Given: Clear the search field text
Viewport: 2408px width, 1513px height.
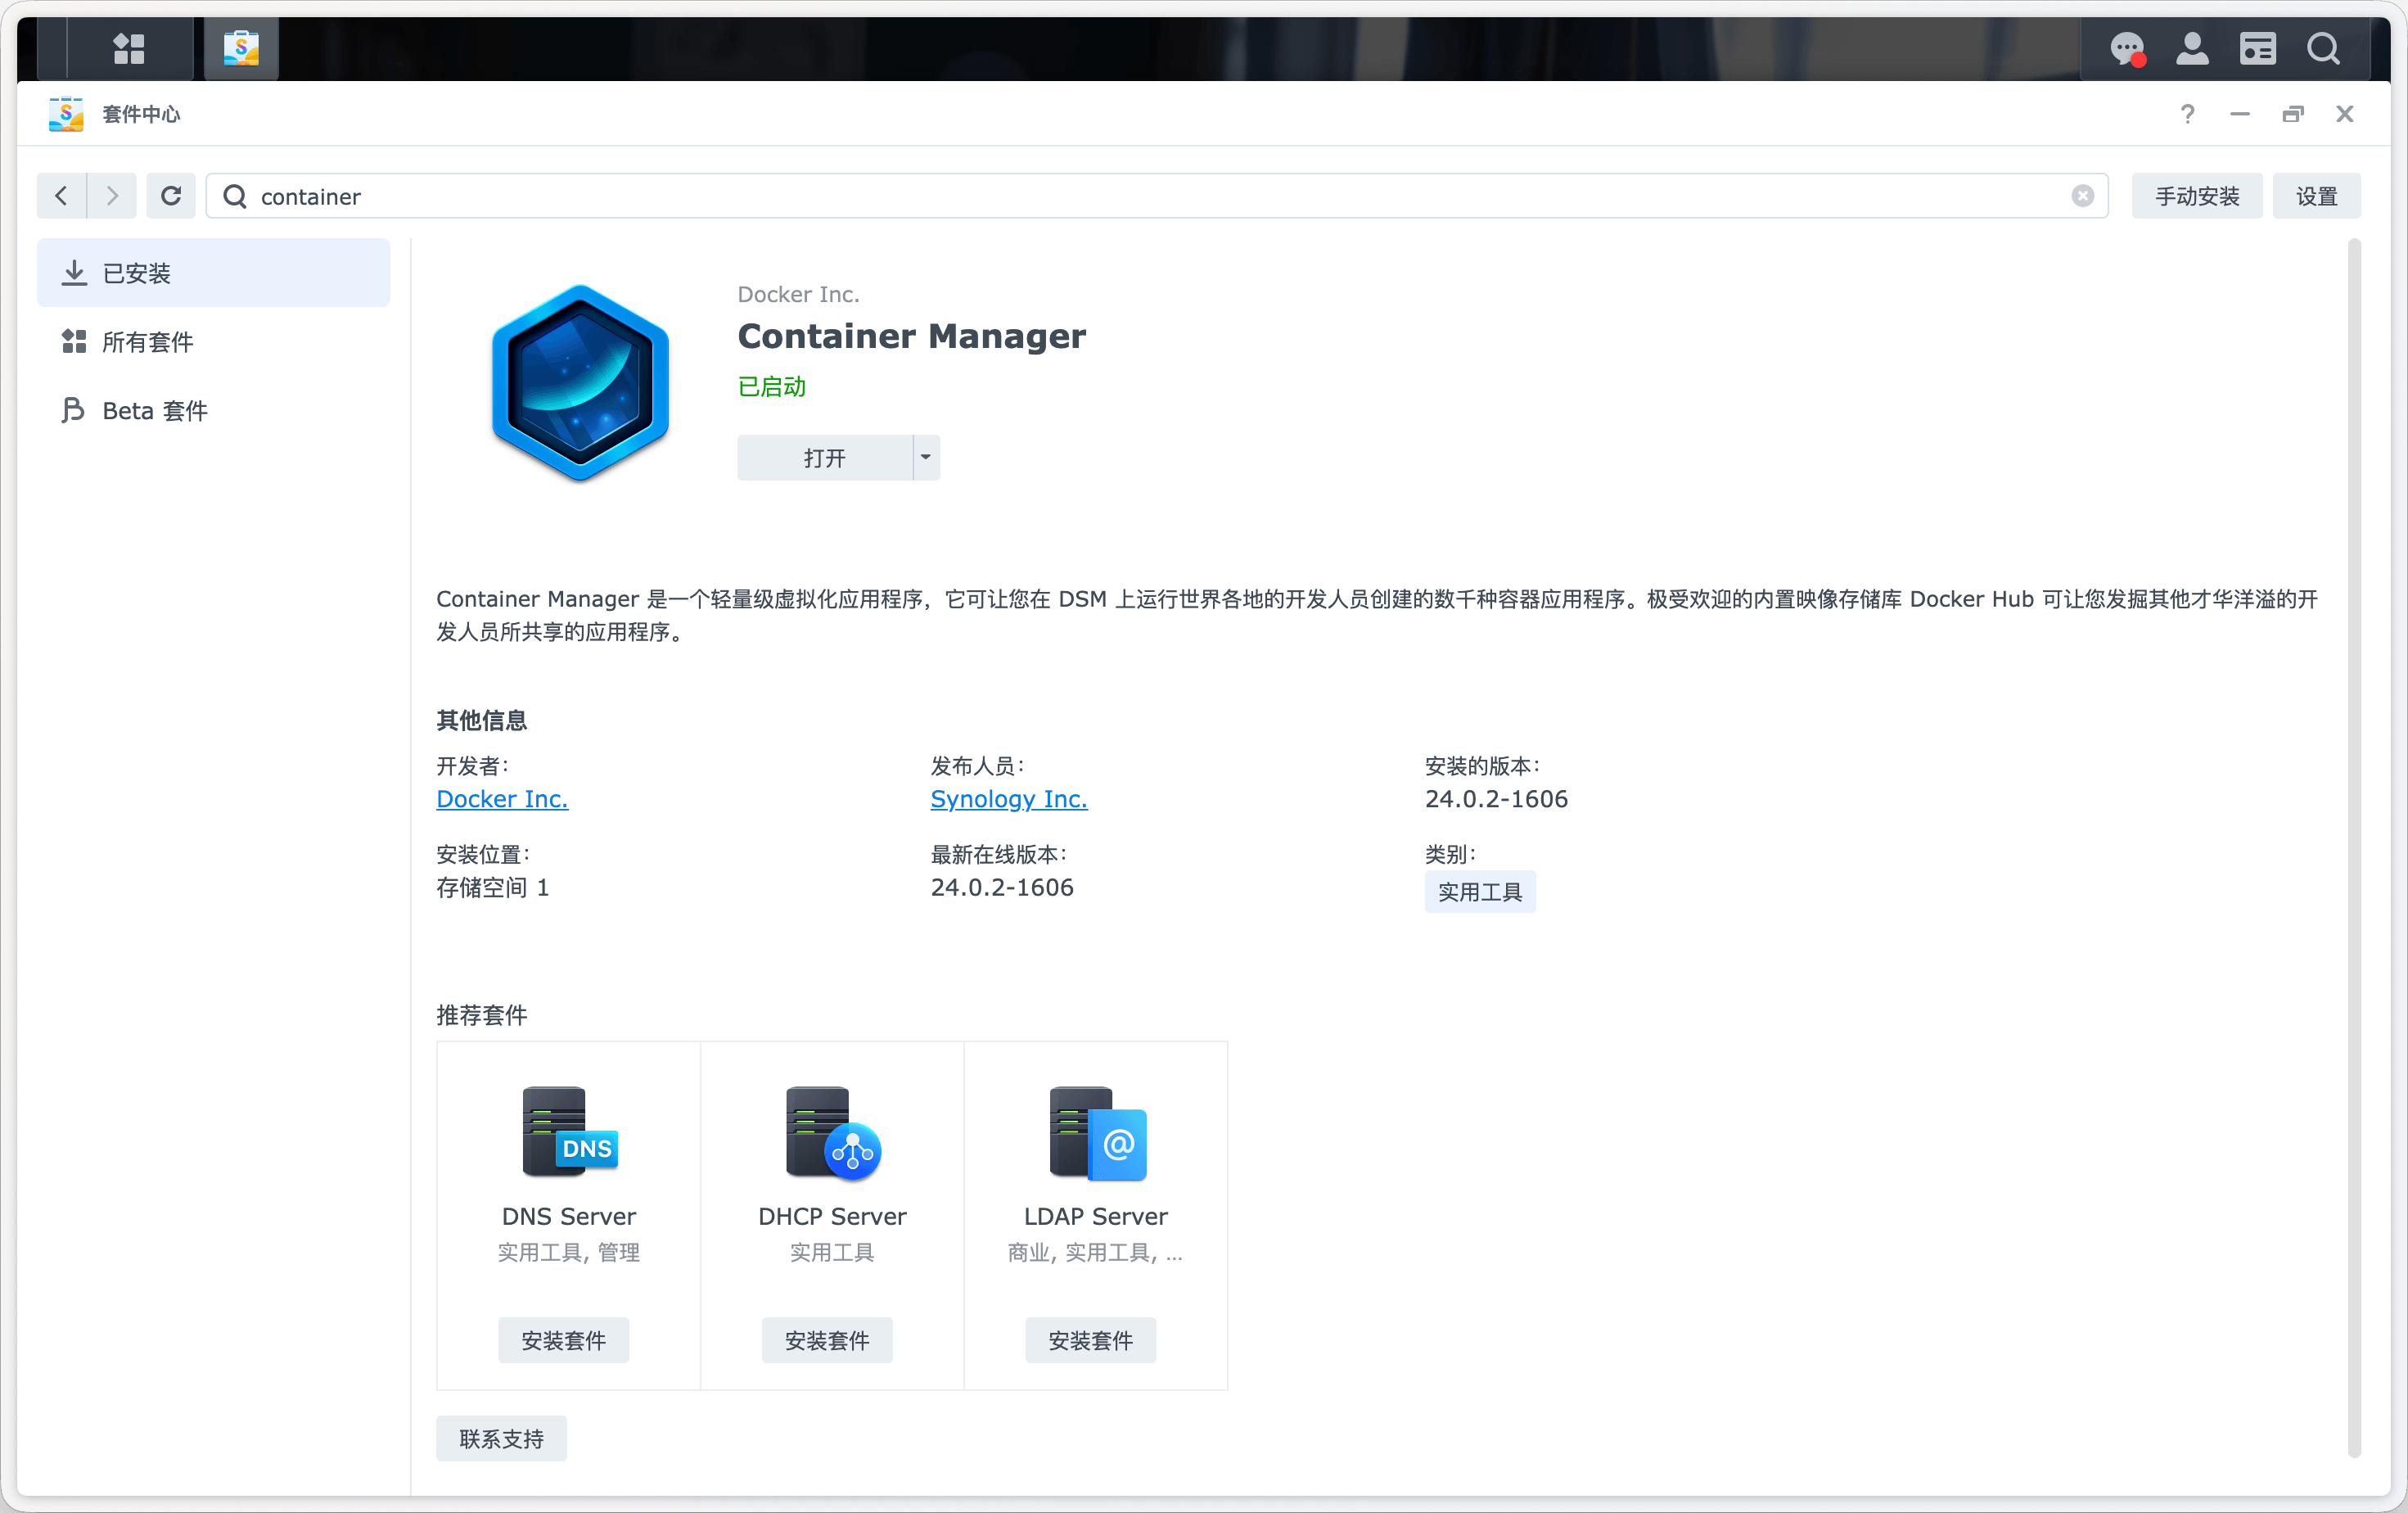Looking at the screenshot, I should pos(2082,196).
